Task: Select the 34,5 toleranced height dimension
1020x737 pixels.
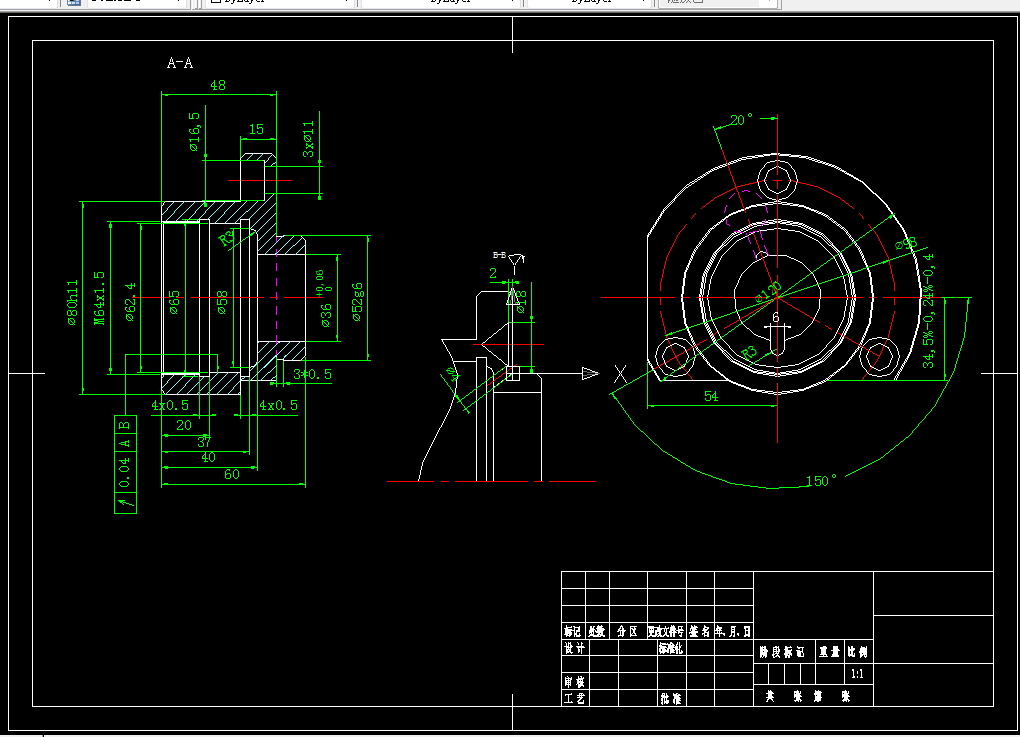Action: pyautogui.click(x=928, y=311)
